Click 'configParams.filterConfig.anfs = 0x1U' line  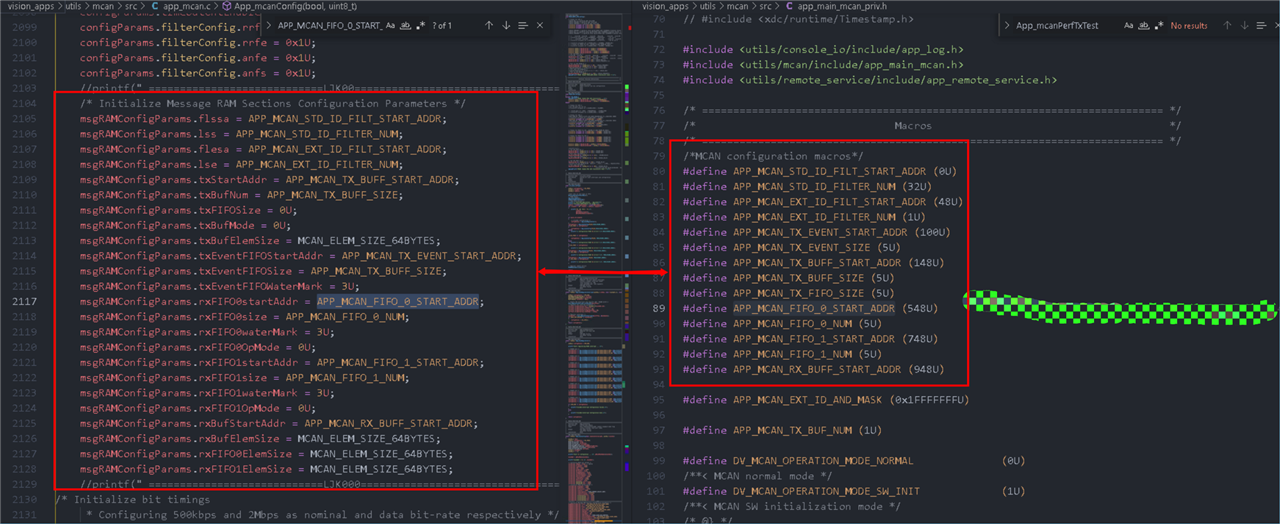[198, 73]
